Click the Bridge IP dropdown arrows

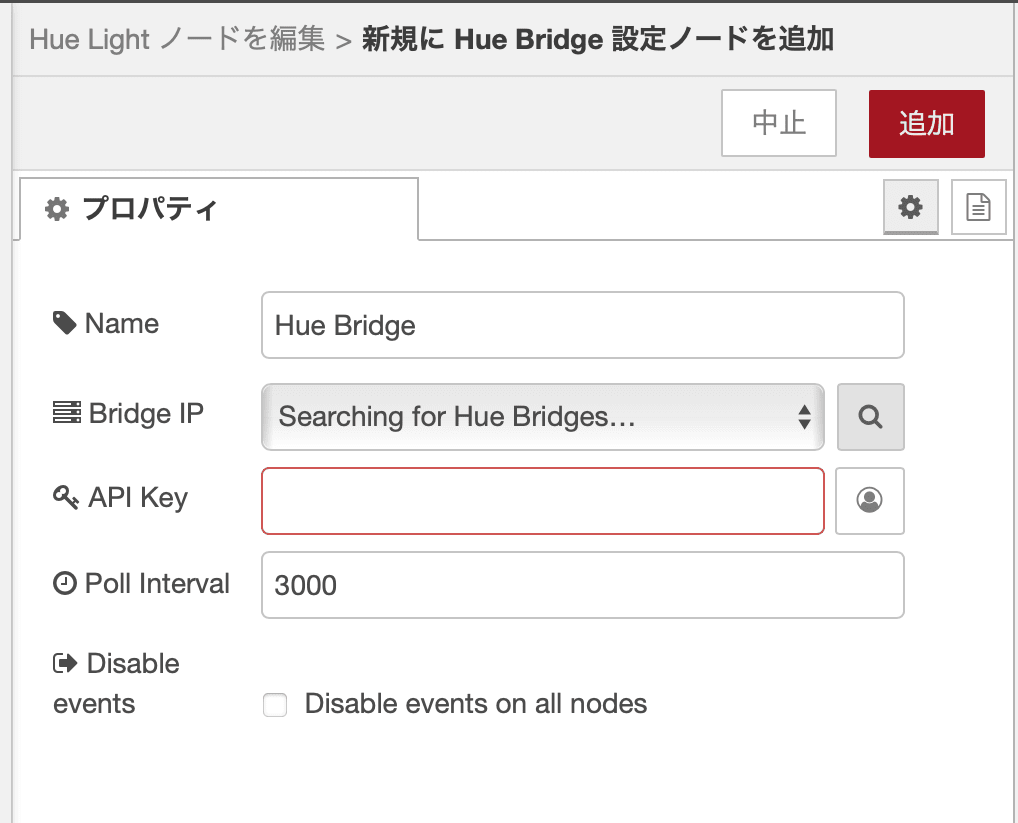(804, 417)
